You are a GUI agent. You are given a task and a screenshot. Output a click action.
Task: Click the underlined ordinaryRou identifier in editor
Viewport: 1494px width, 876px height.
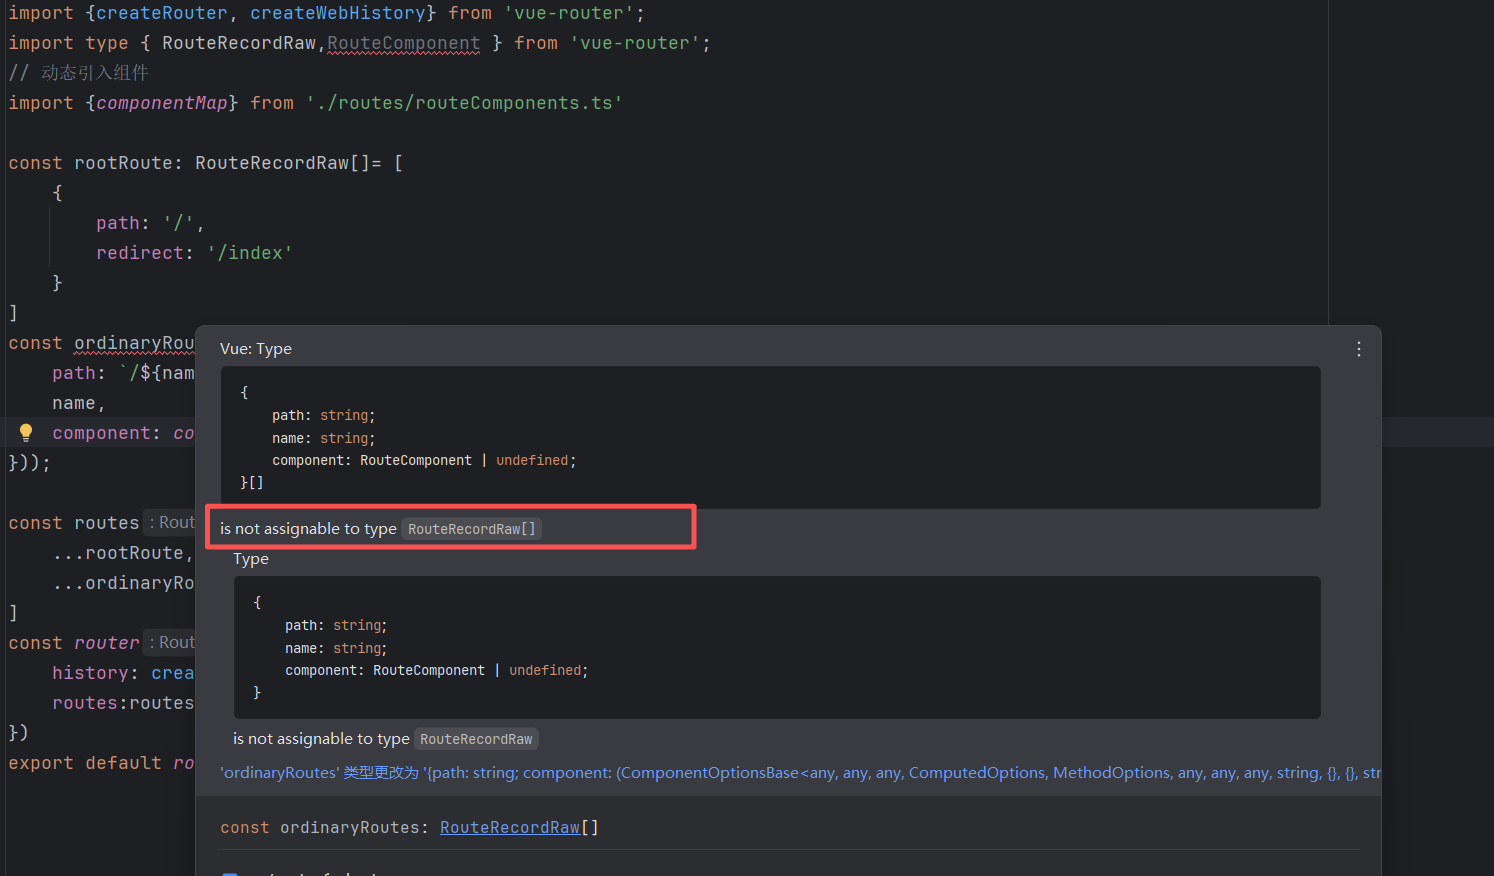coord(134,343)
